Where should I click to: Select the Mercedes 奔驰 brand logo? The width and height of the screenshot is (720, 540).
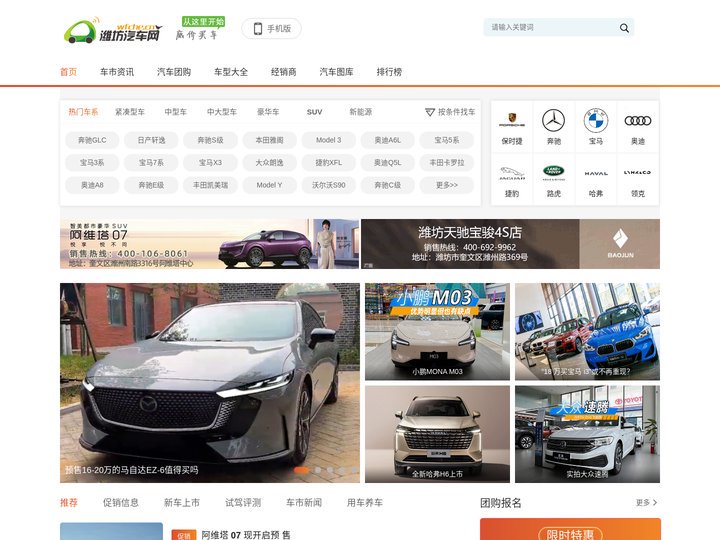(x=553, y=120)
